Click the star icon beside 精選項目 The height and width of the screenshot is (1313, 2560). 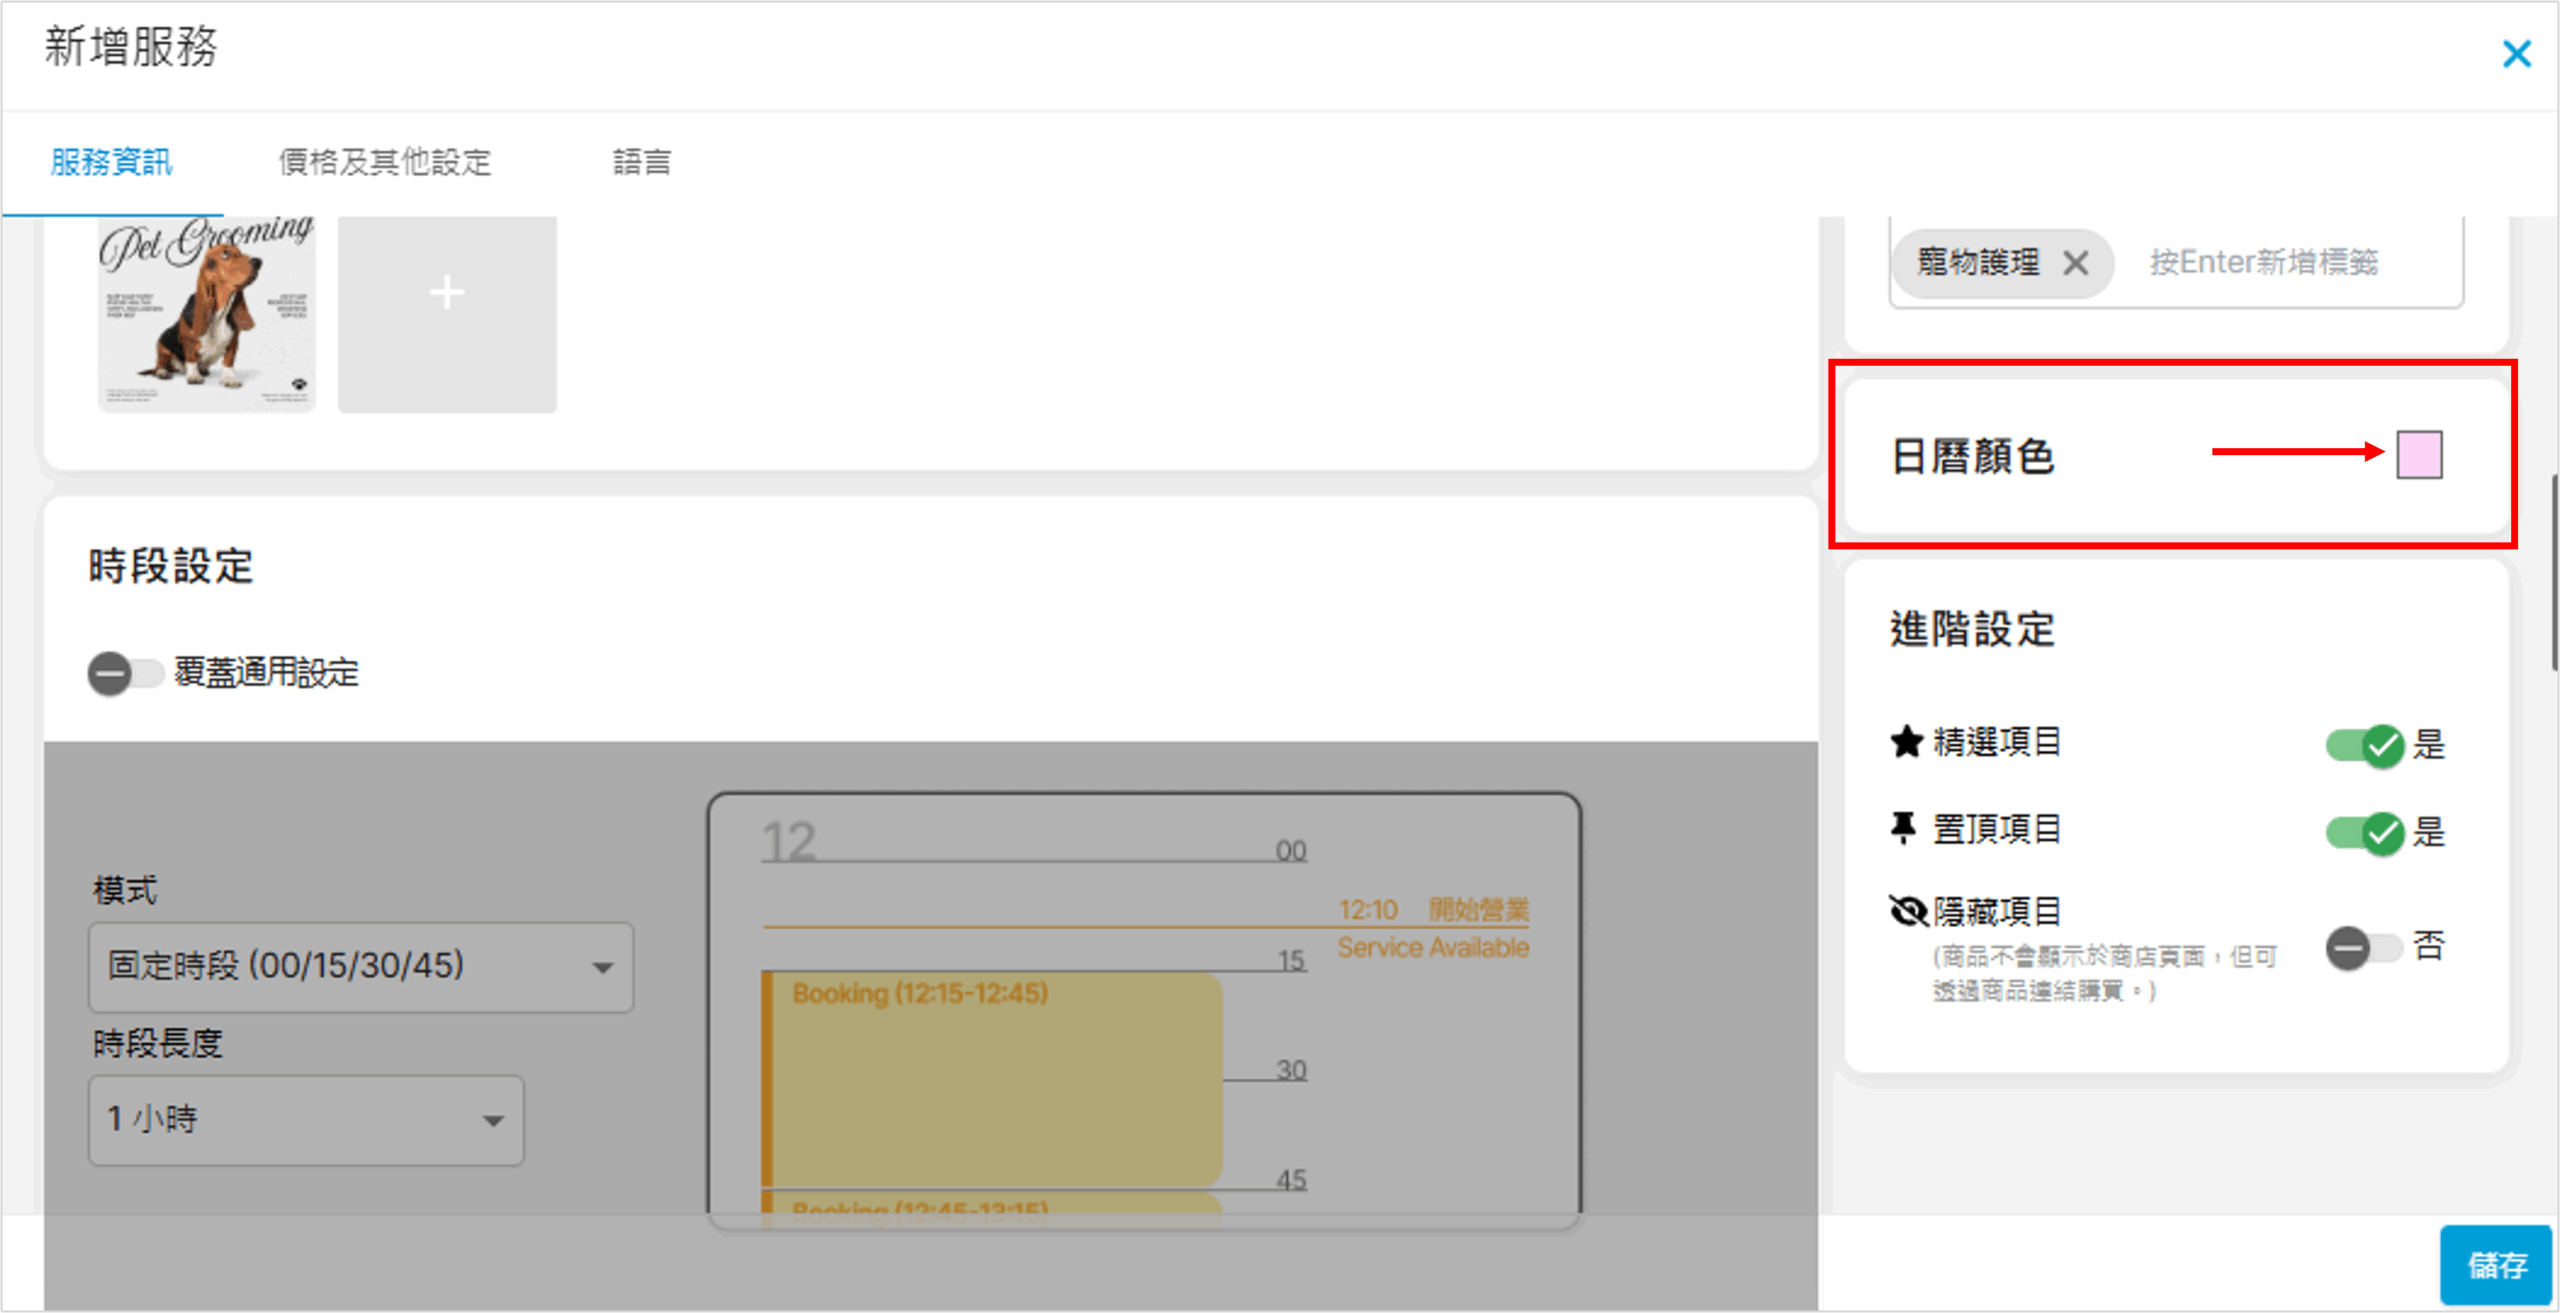(1906, 743)
